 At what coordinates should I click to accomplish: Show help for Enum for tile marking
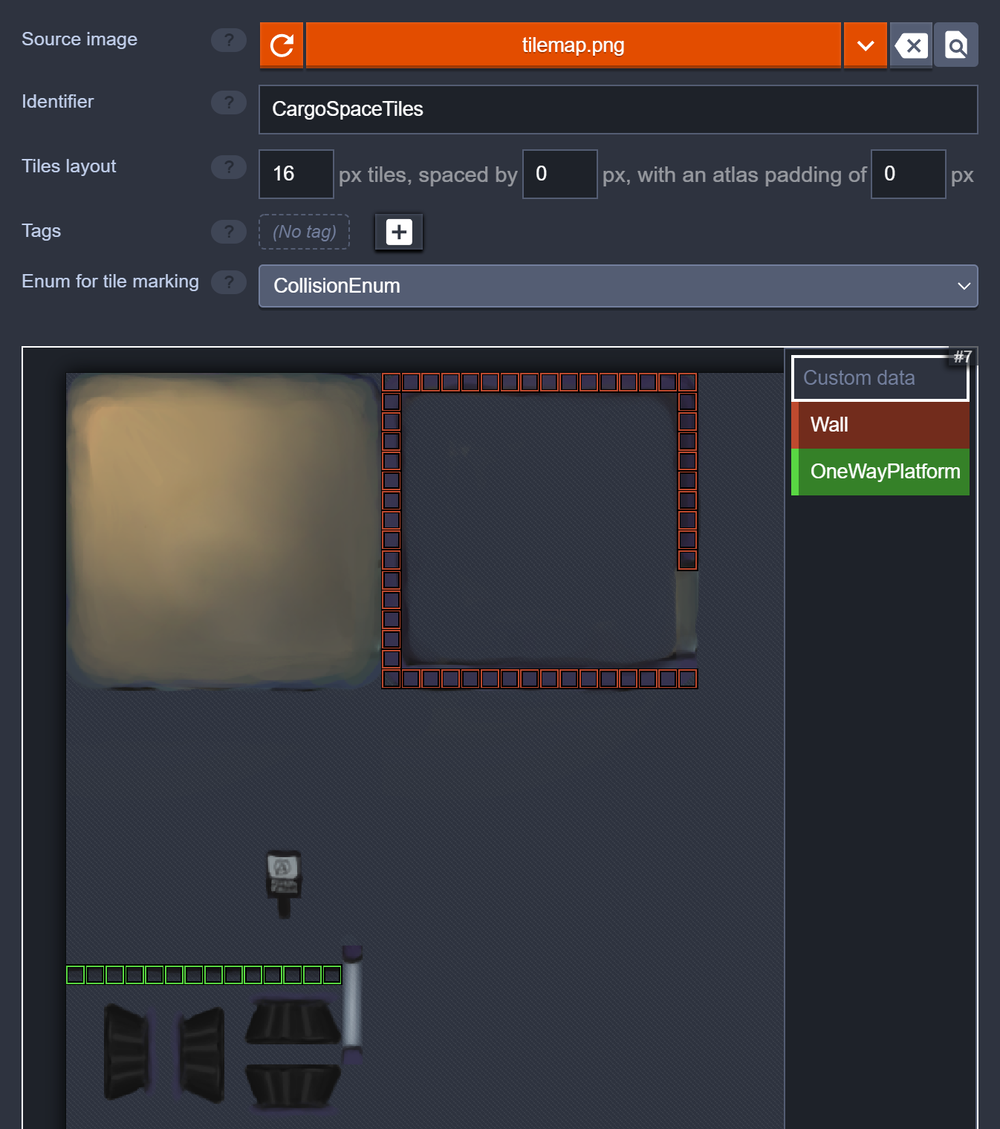(228, 282)
